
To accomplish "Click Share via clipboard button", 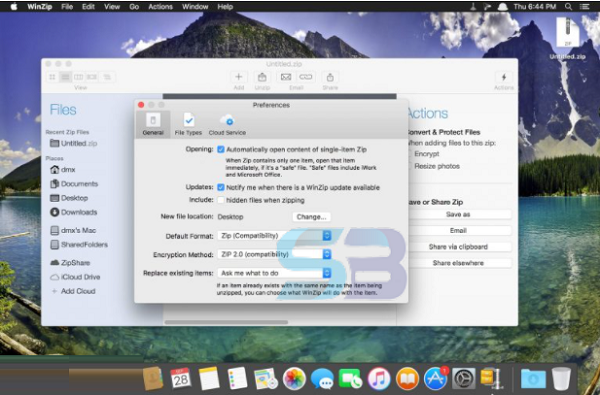I will [458, 247].
